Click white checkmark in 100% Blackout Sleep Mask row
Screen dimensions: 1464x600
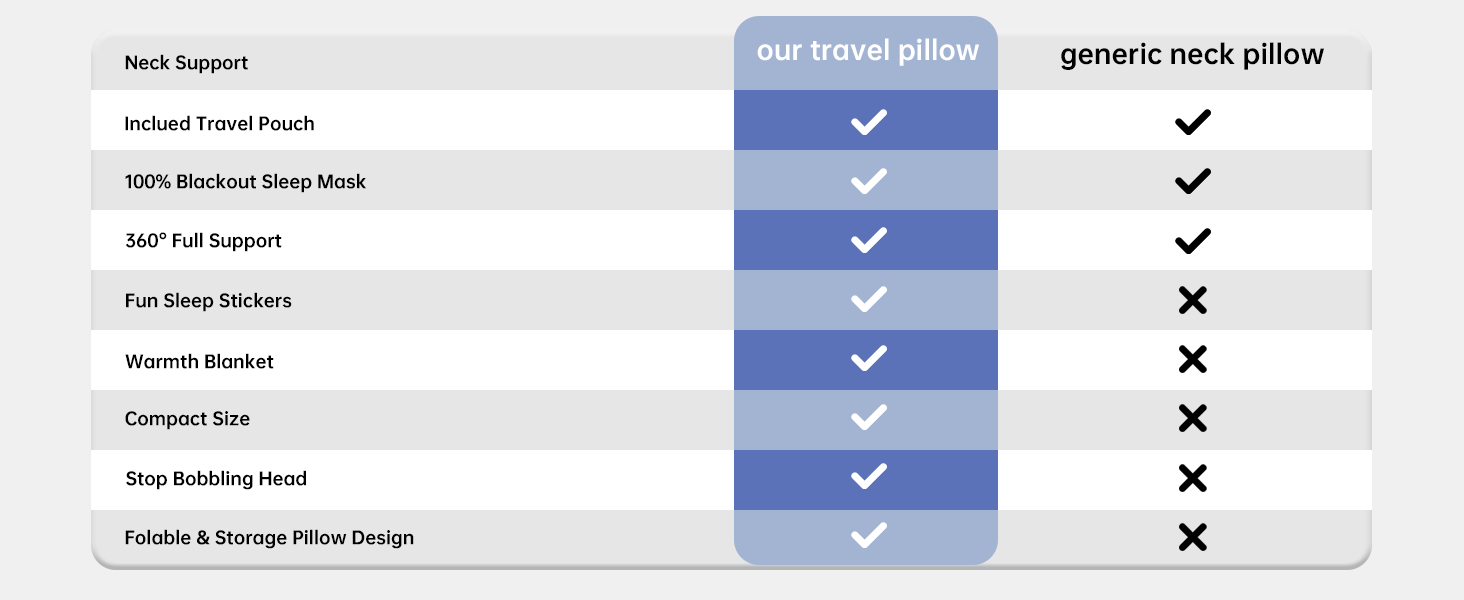point(868,181)
